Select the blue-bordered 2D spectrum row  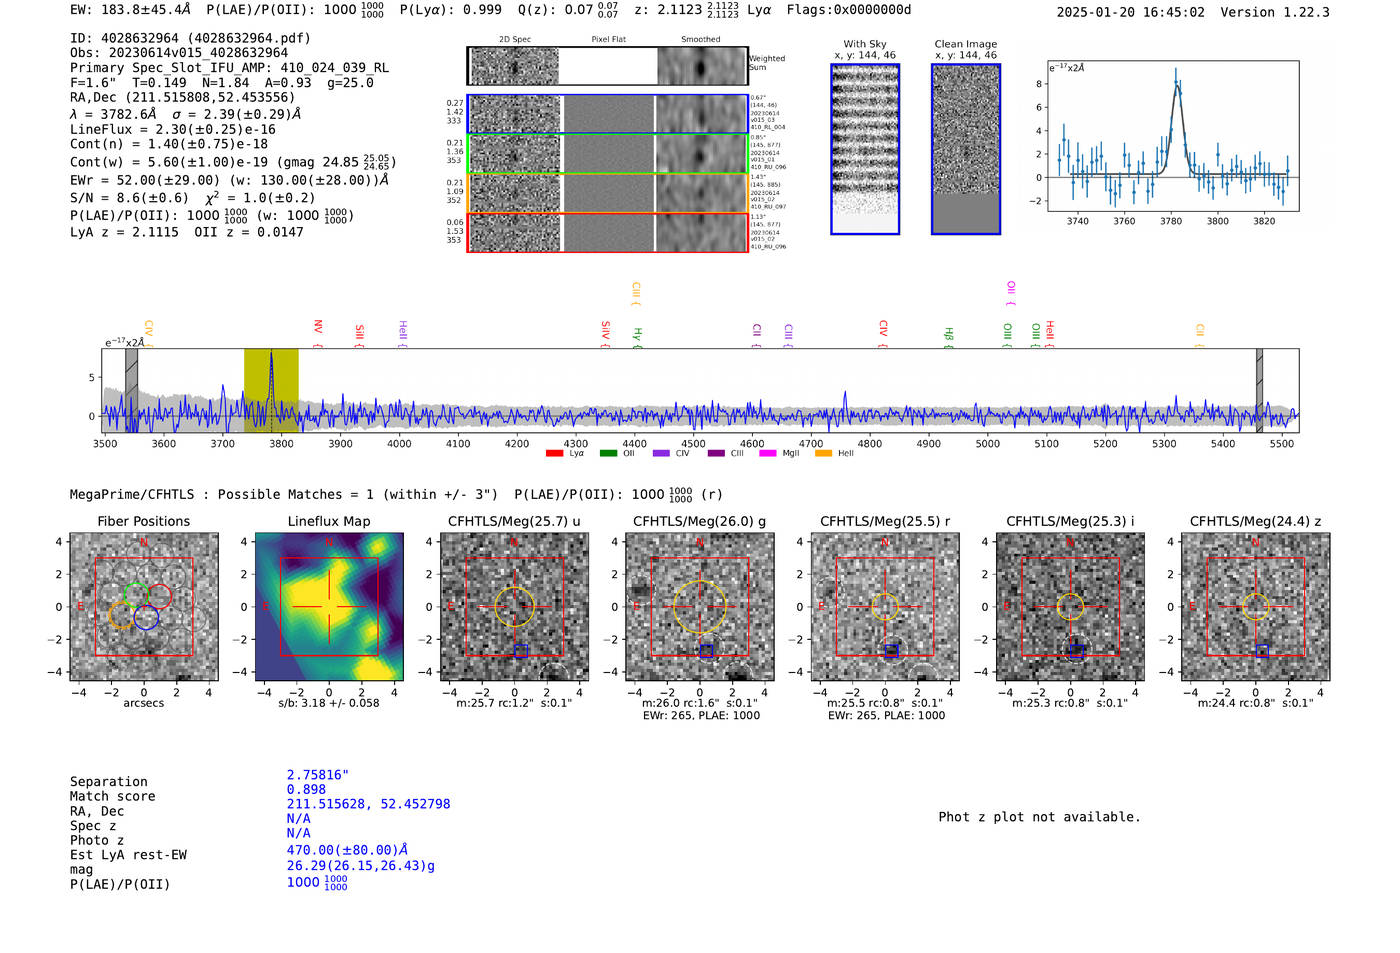pyautogui.click(x=608, y=114)
